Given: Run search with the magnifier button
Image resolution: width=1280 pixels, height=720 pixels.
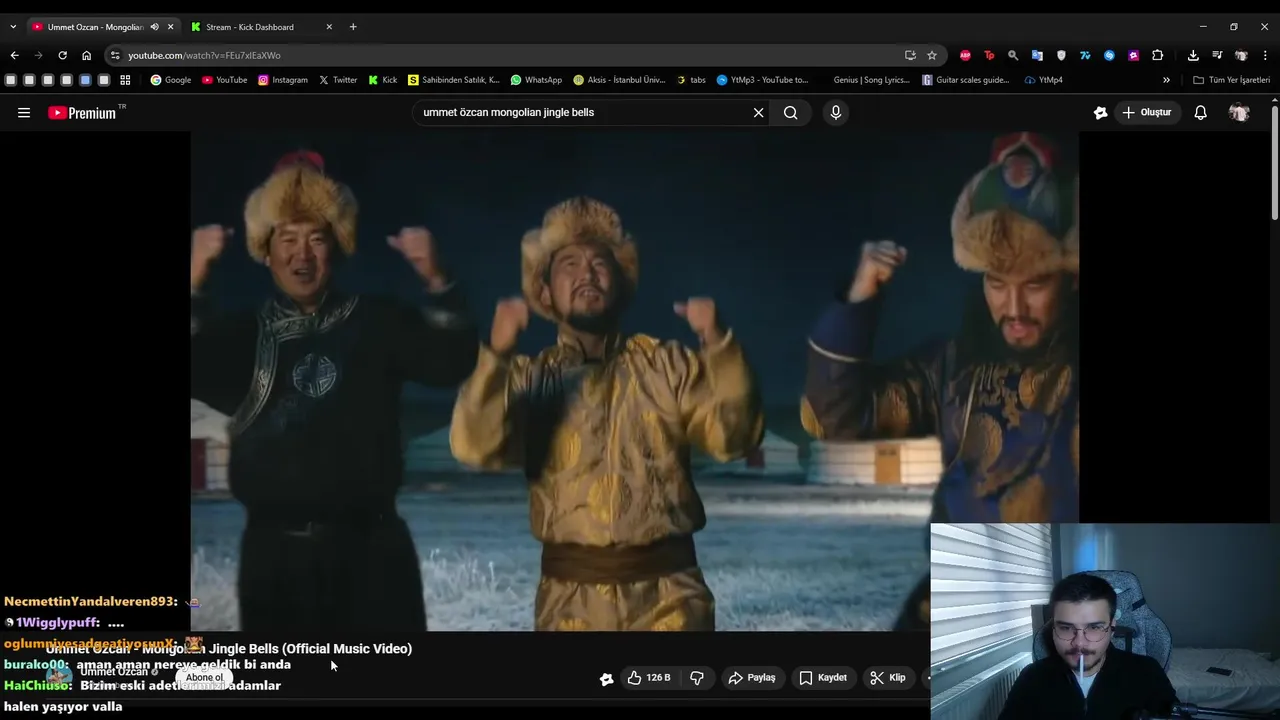Looking at the screenshot, I should pyautogui.click(x=790, y=113).
